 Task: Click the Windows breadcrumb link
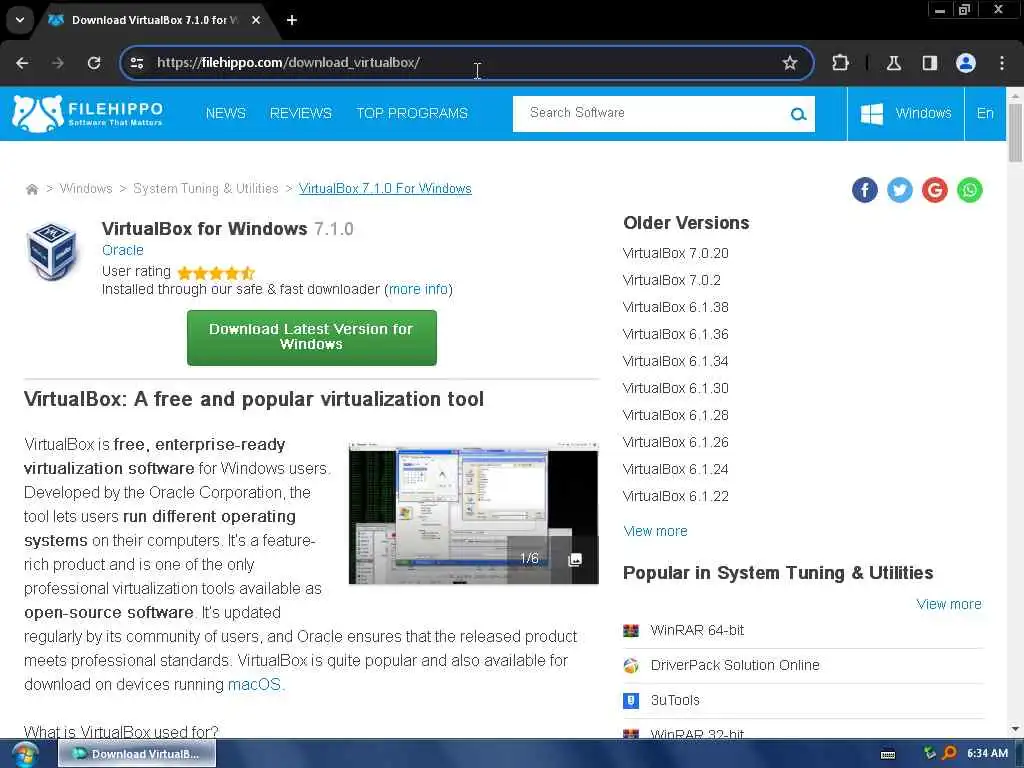pos(86,189)
